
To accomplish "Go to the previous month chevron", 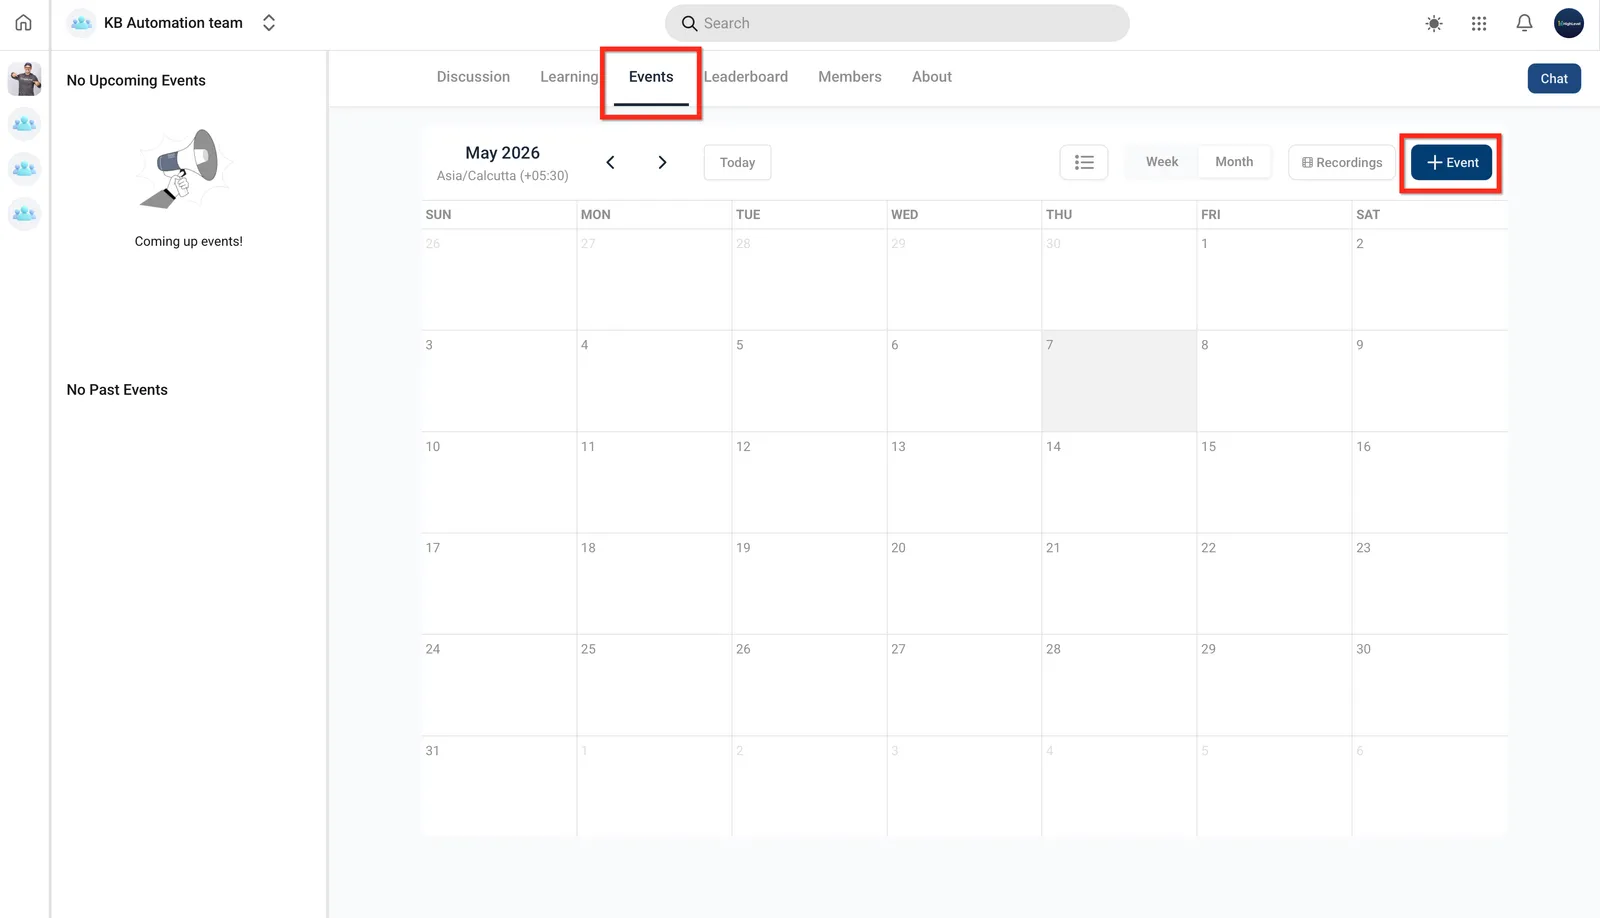I will tap(610, 162).
